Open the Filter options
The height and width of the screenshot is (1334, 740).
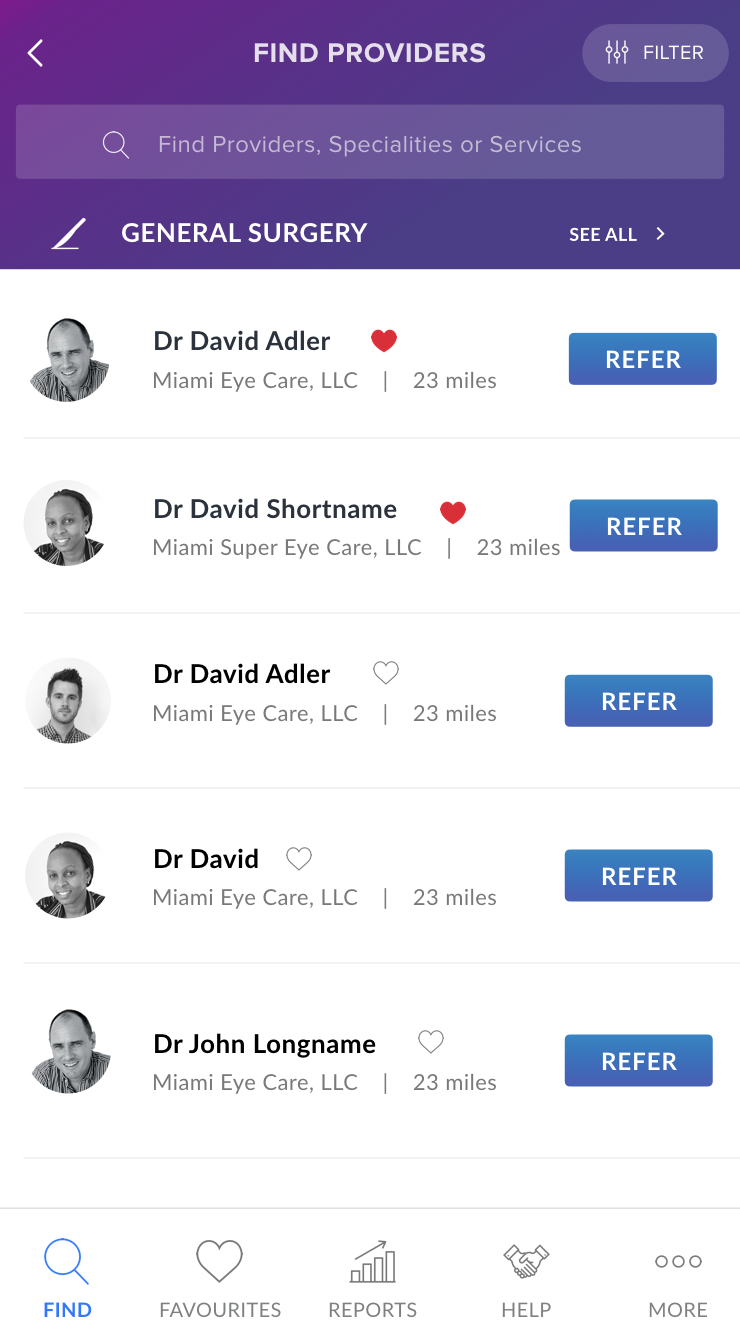(655, 53)
